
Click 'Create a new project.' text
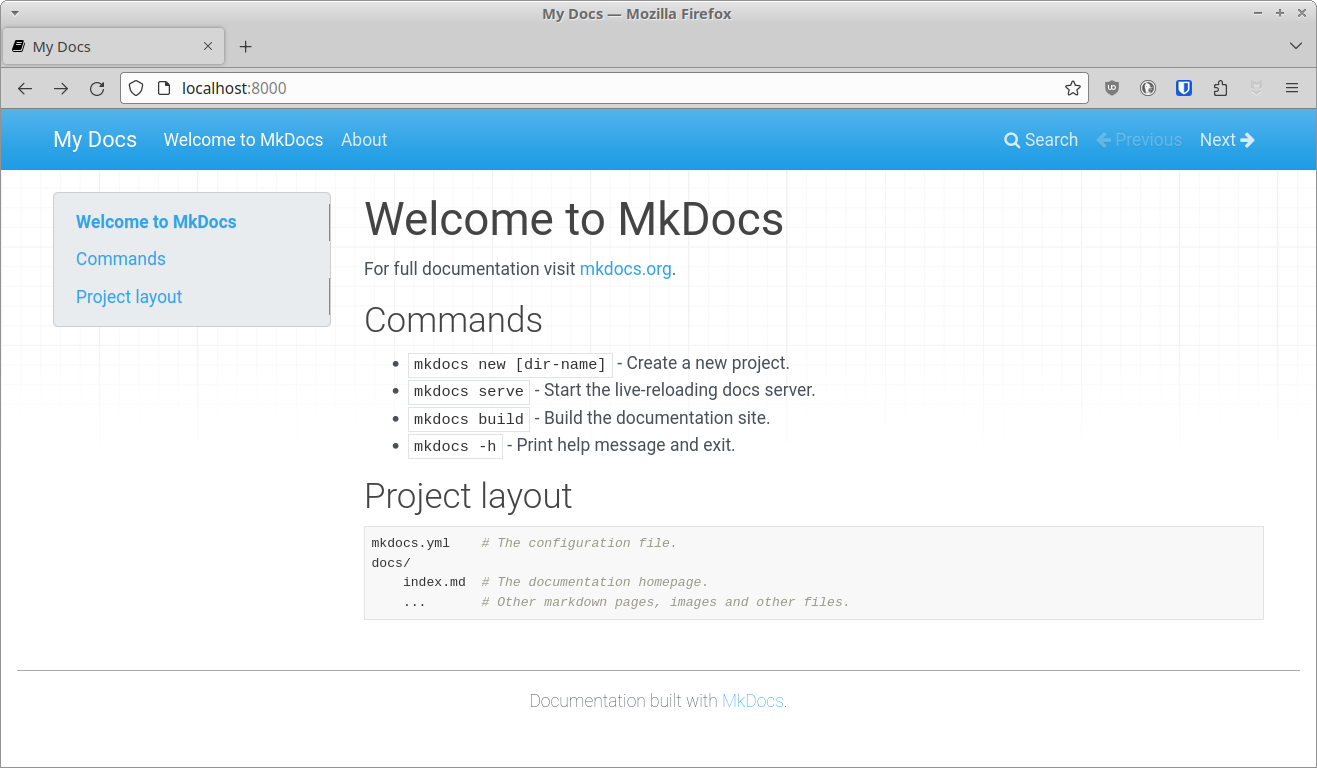tap(708, 363)
